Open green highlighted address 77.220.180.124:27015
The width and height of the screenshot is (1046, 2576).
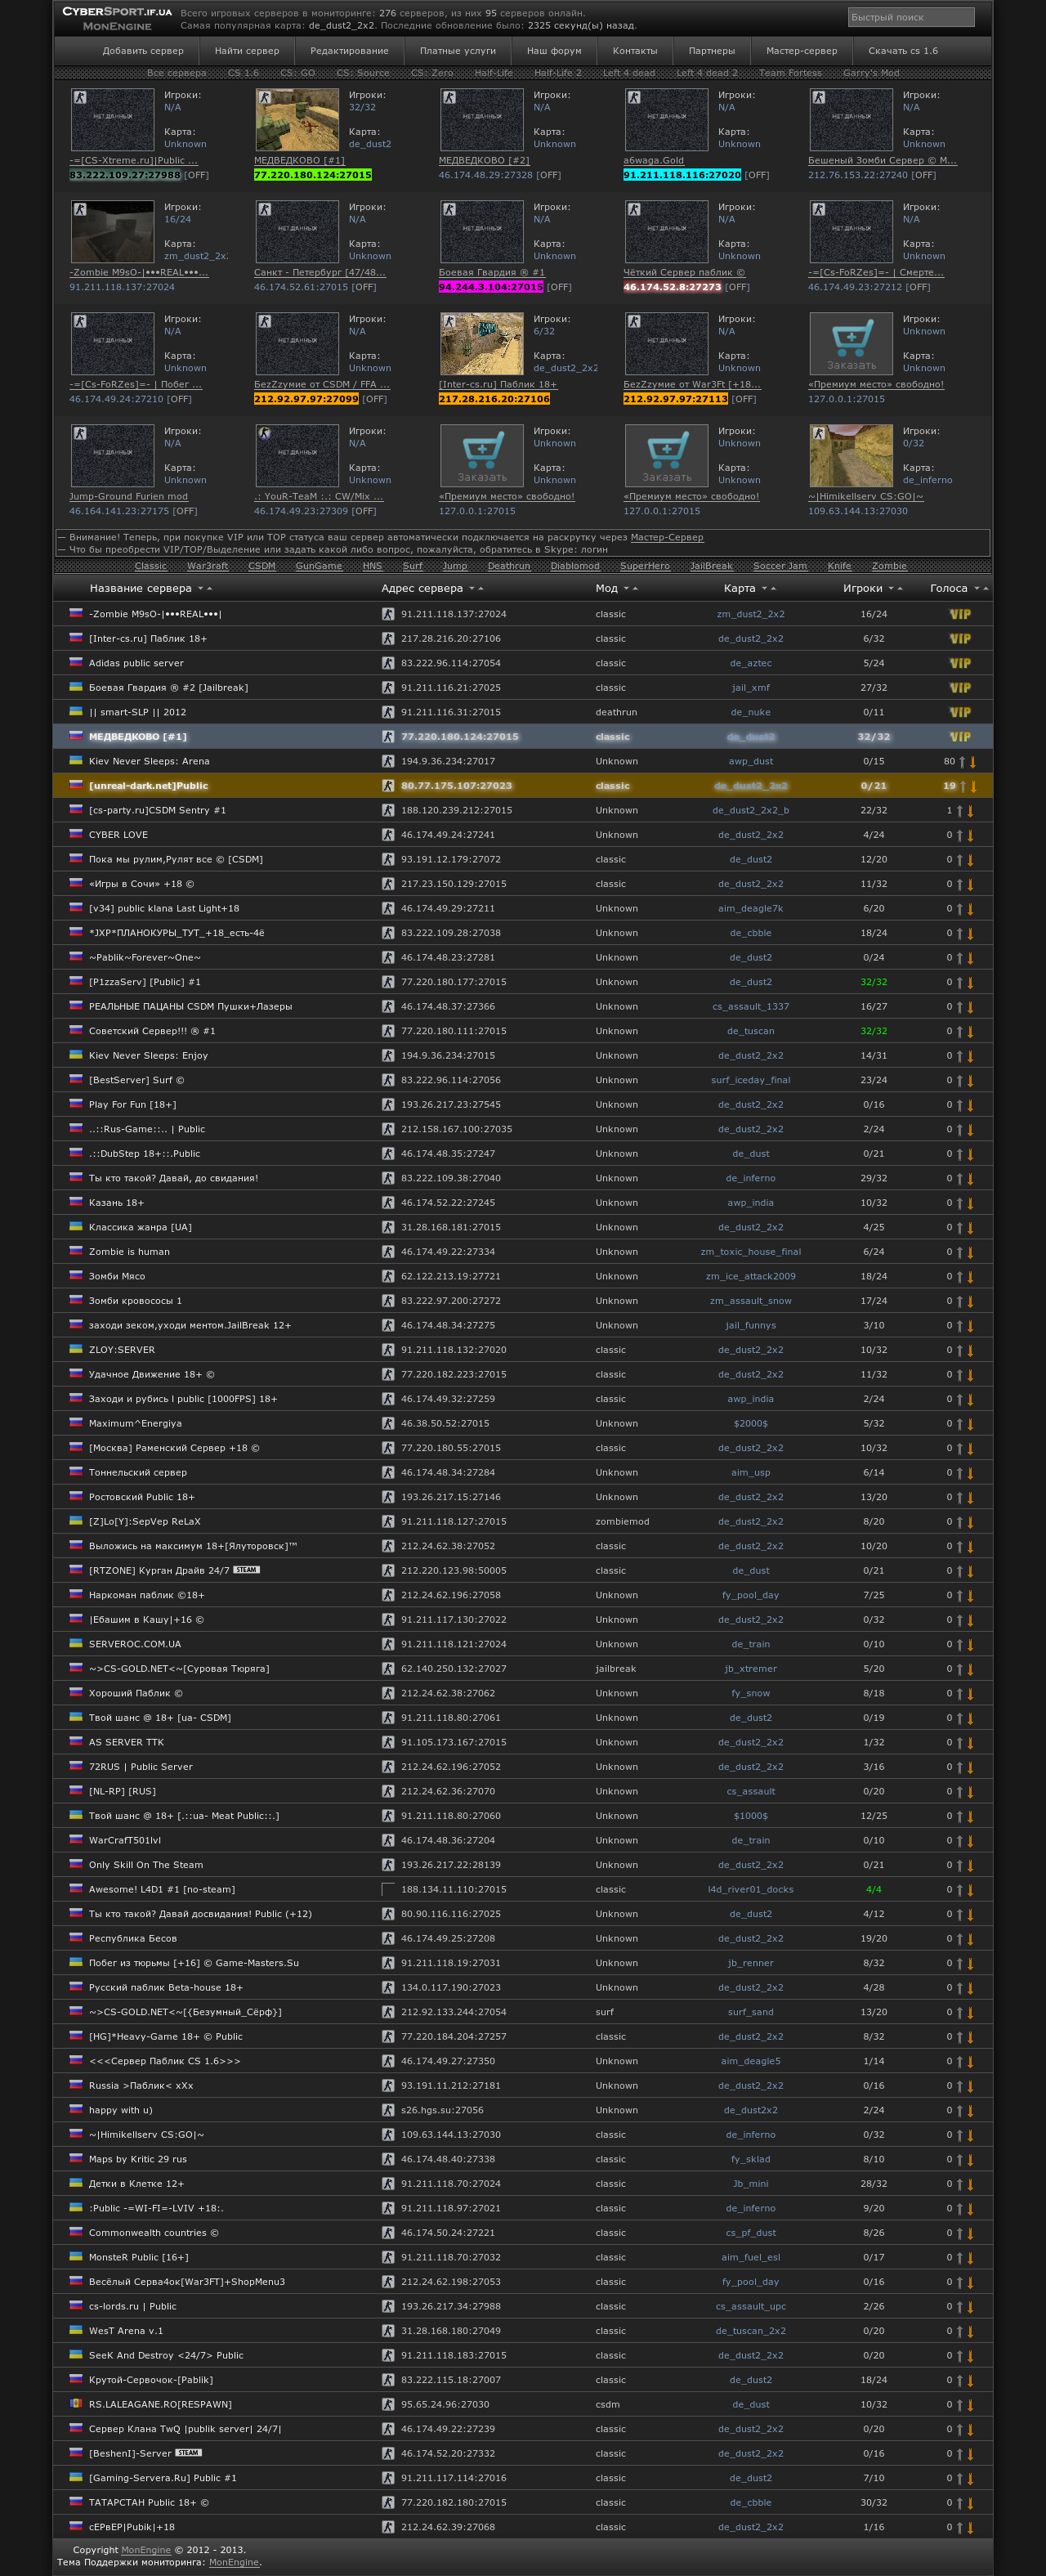313,175
